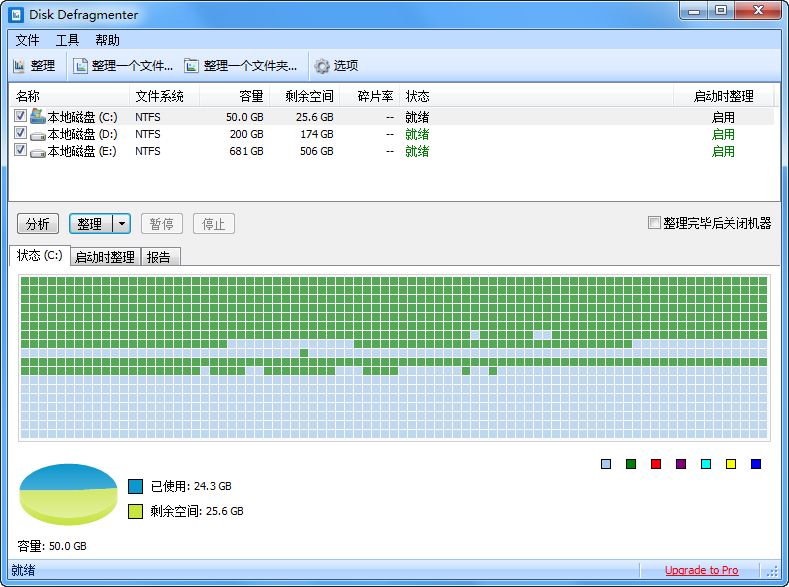Image resolution: width=789 pixels, height=587 pixels.
Task: Click the 就绪 status bar text
Action: [x=24, y=570]
